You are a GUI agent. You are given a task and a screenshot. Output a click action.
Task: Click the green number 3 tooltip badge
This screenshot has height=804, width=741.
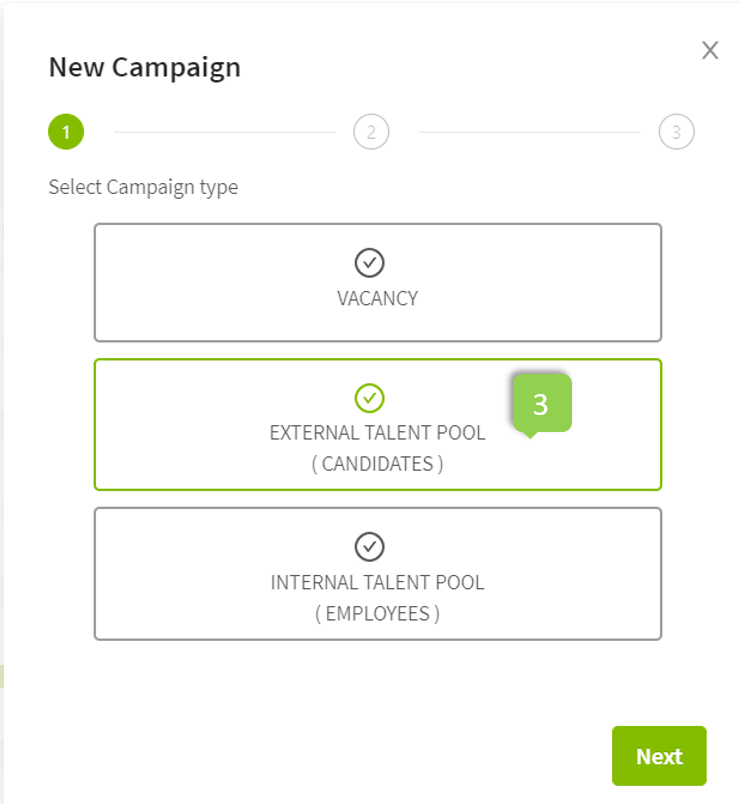click(541, 405)
